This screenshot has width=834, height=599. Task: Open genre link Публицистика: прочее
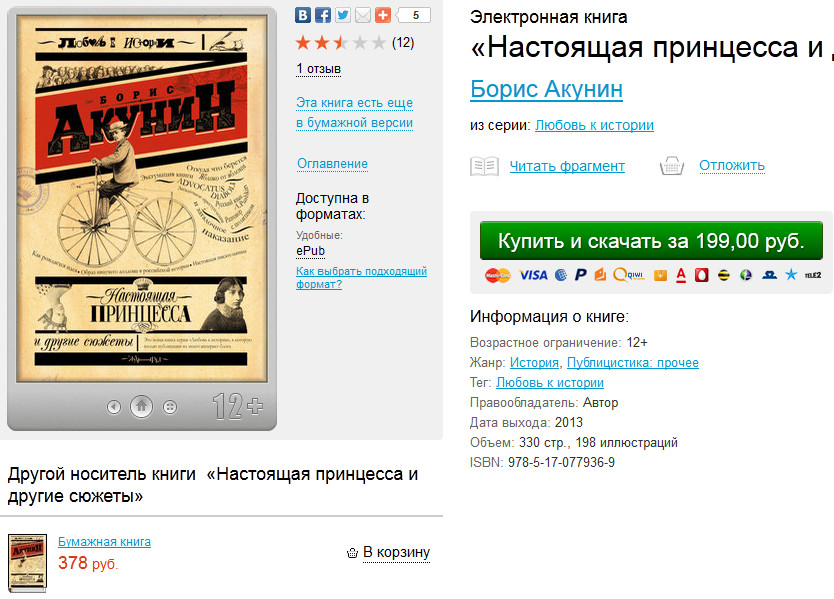click(x=632, y=363)
